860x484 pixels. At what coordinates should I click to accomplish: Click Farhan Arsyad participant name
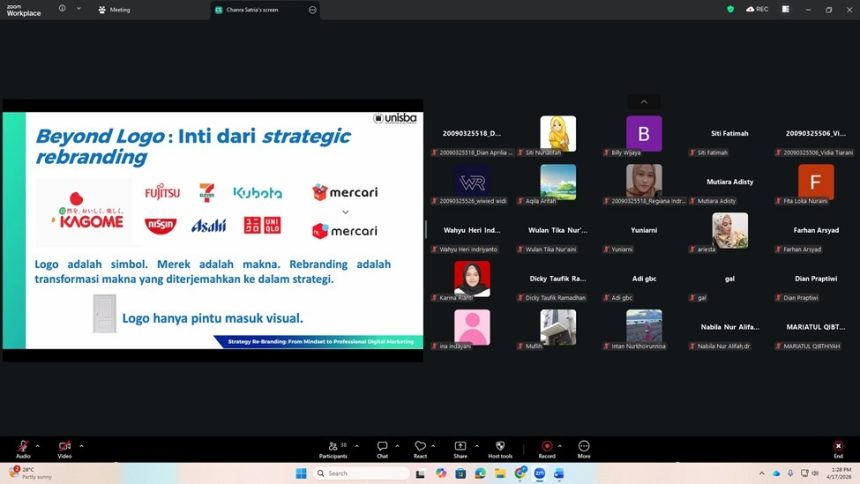coord(816,230)
